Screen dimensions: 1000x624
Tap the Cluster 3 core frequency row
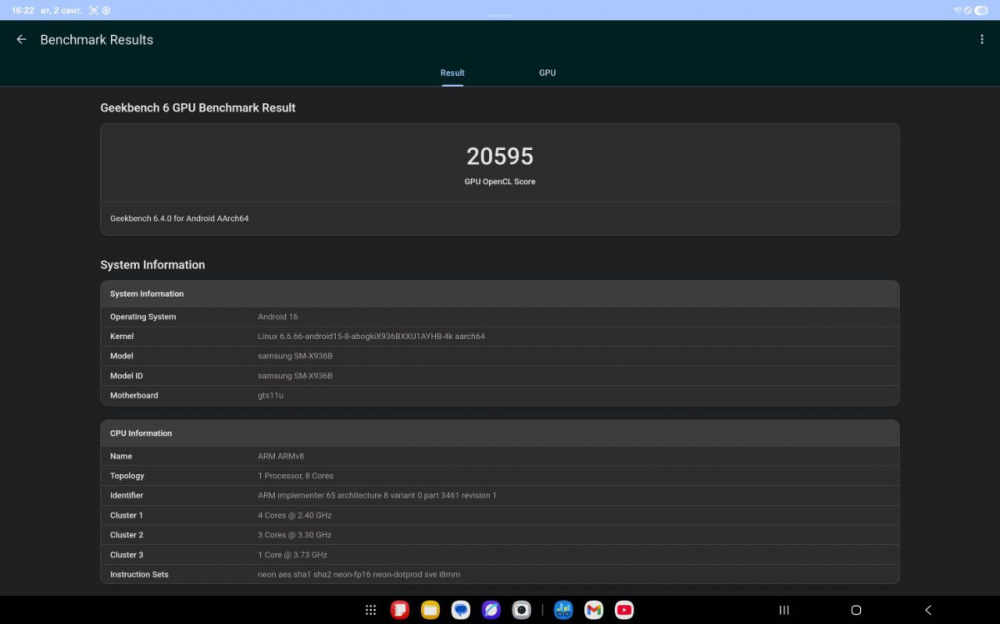click(499, 555)
